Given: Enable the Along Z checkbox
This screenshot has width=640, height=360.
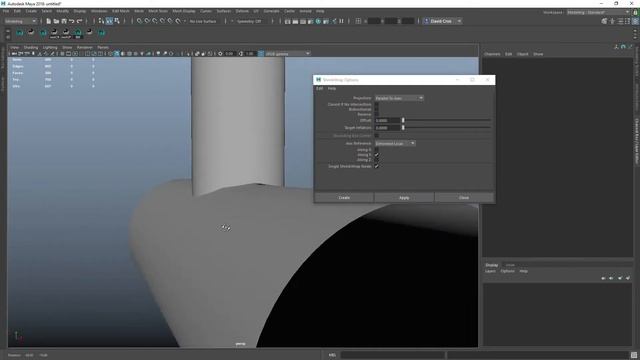Looking at the screenshot, I should (376, 160).
